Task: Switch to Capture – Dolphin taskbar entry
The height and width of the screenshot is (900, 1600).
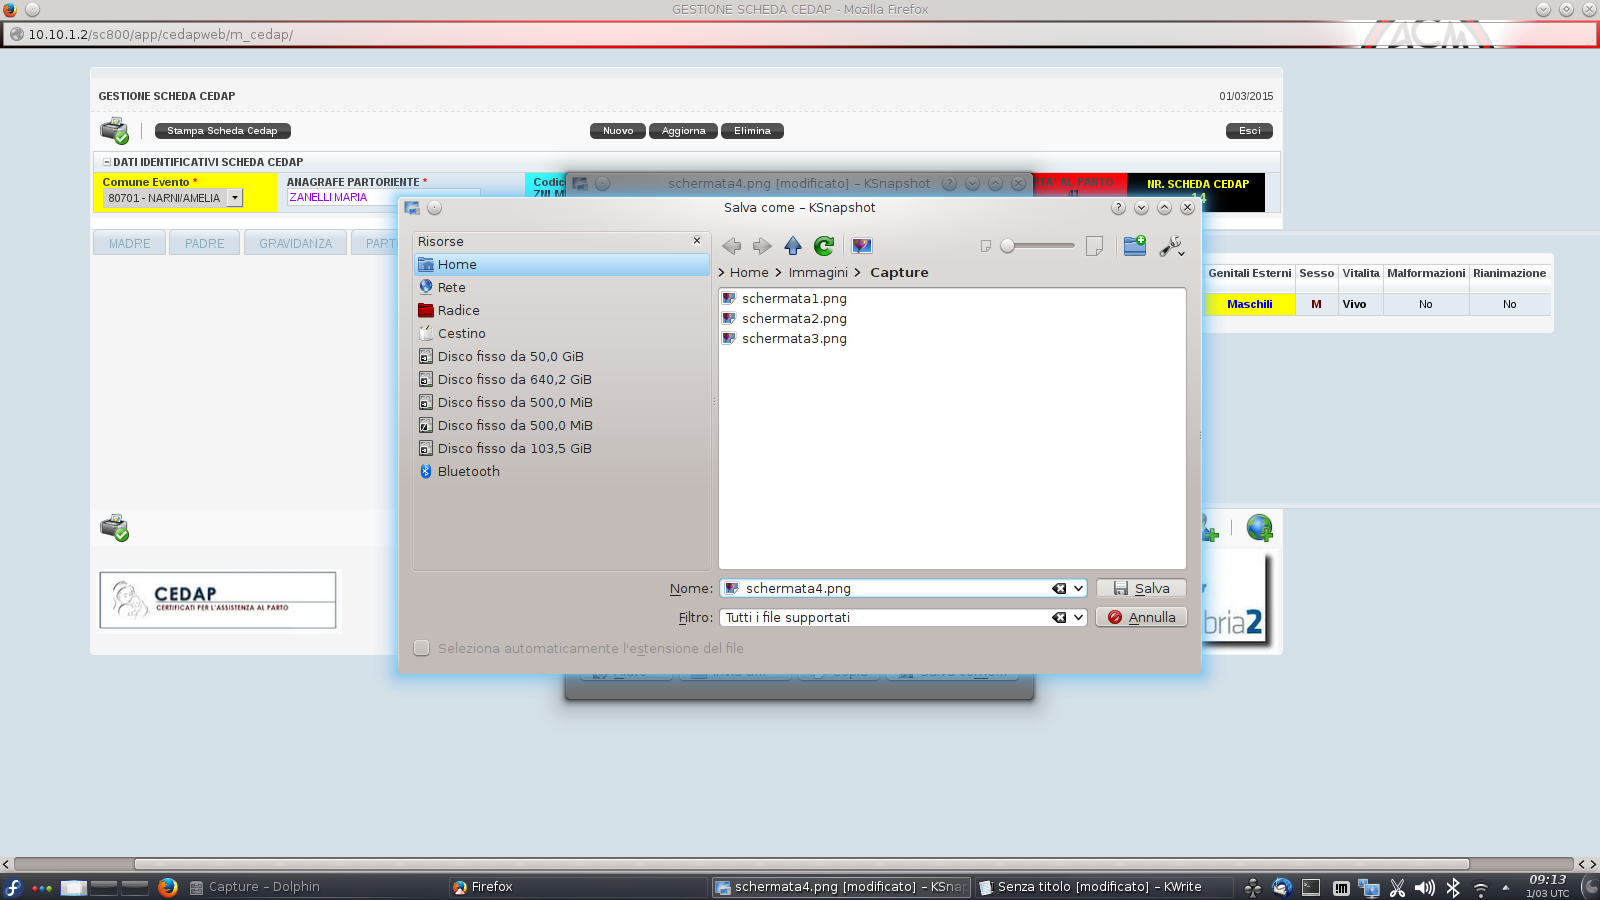Action: click(x=315, y=887)
